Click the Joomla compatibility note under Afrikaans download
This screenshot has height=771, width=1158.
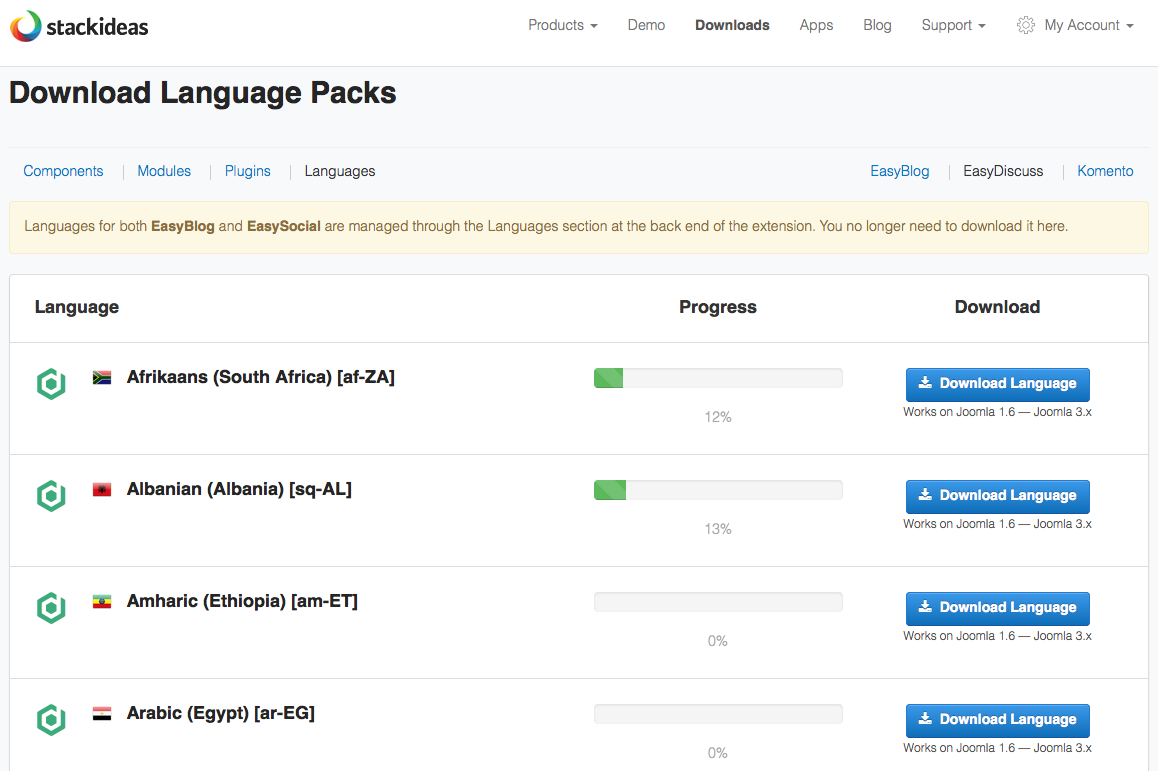[997, 412]
